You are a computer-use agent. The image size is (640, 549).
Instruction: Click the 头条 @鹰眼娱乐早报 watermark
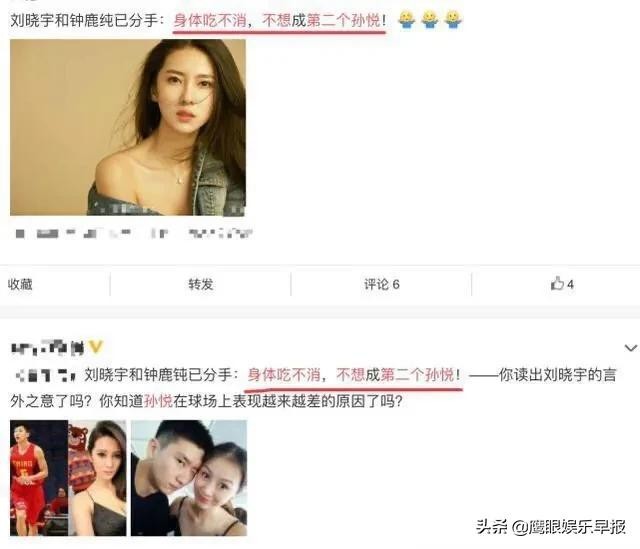551,527
